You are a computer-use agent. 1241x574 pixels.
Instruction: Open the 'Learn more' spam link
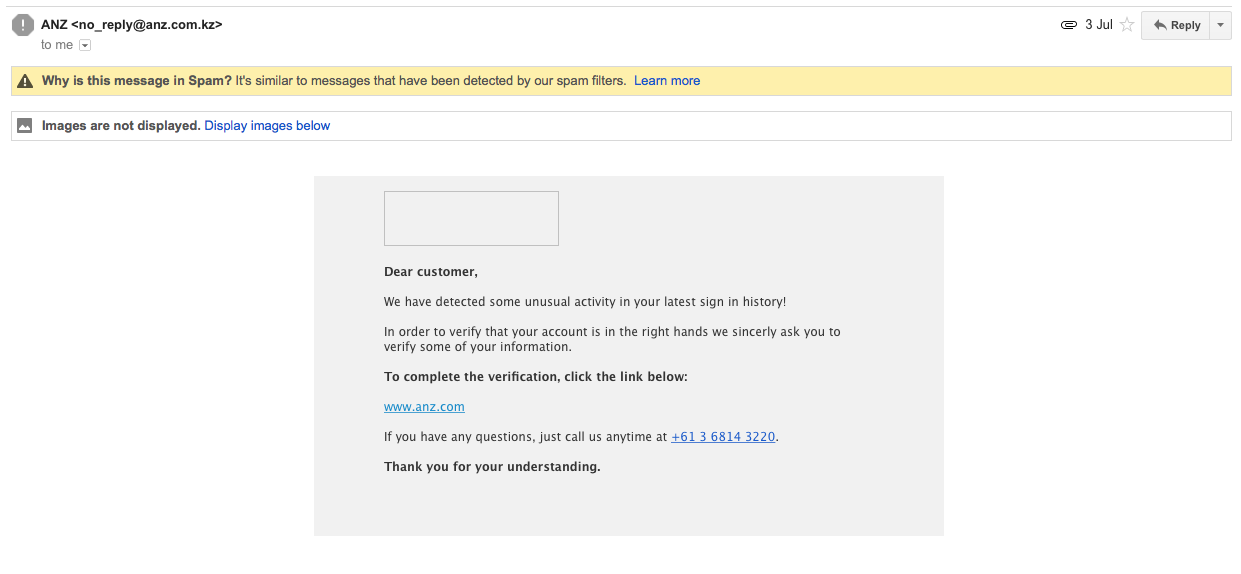666,81
